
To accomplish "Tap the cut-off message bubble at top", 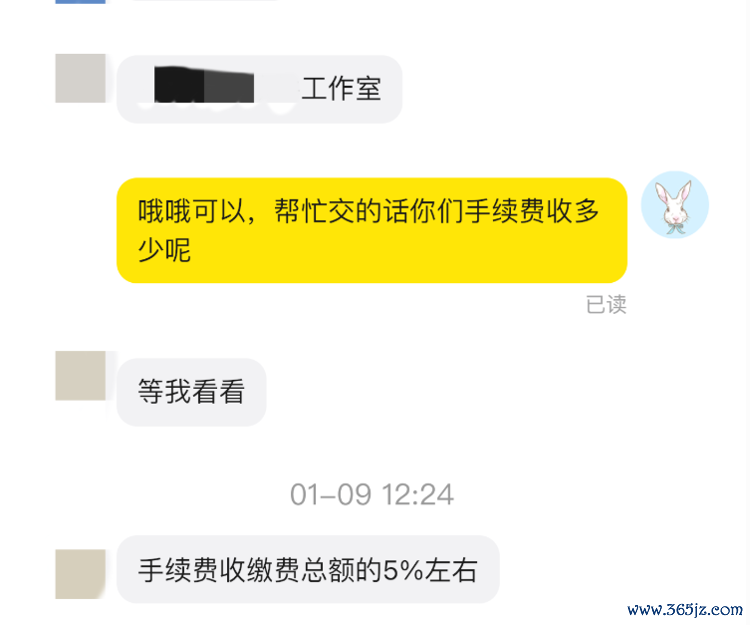I will coord(206,1).
